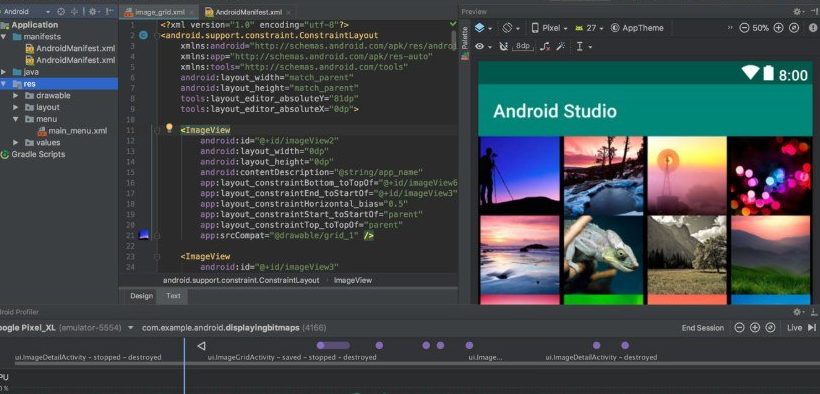Screen dimensions: 820x394
Task: Open the Android project view dropdown
Action: [x=26, y=12]
